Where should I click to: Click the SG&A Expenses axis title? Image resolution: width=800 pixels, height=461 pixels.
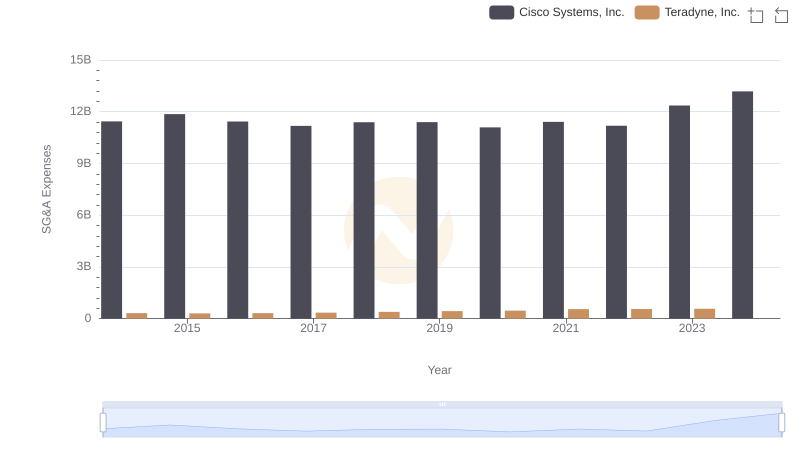[x=46, y=189]
